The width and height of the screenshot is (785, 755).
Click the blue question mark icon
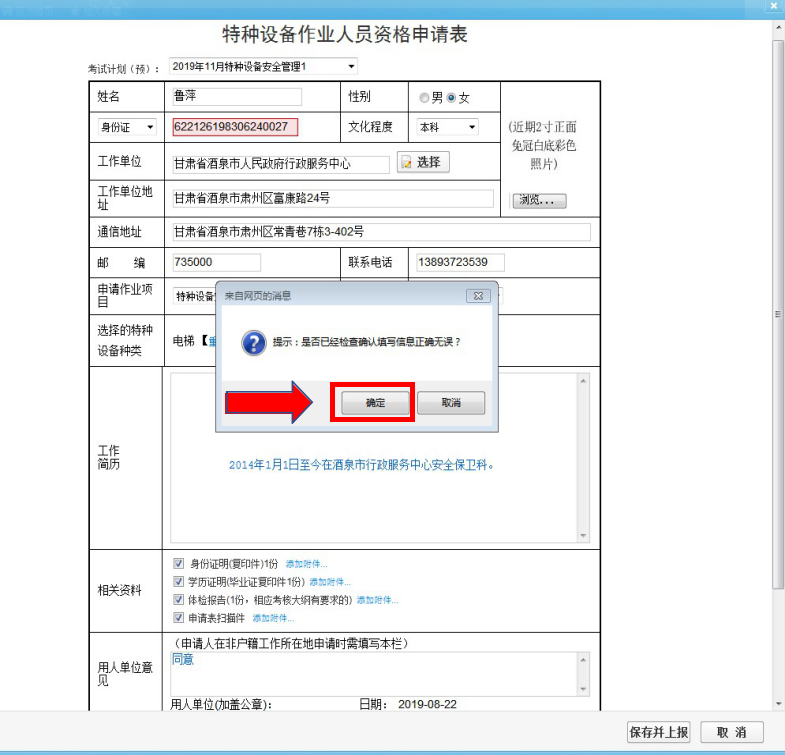[253, 343]
